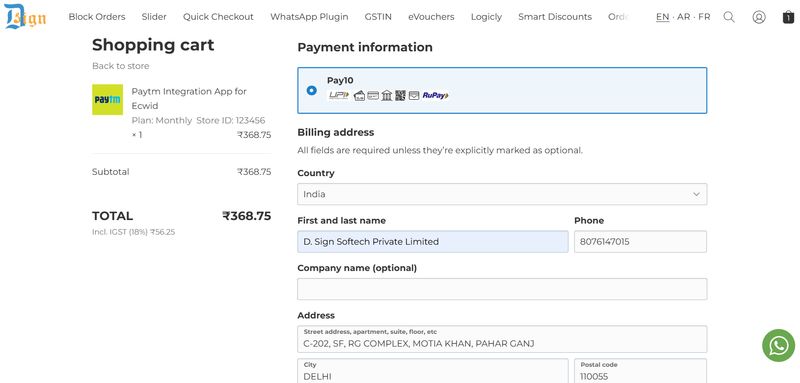Open the search magnifier icon
Screen dimensions: 800x383
(729, 17)
